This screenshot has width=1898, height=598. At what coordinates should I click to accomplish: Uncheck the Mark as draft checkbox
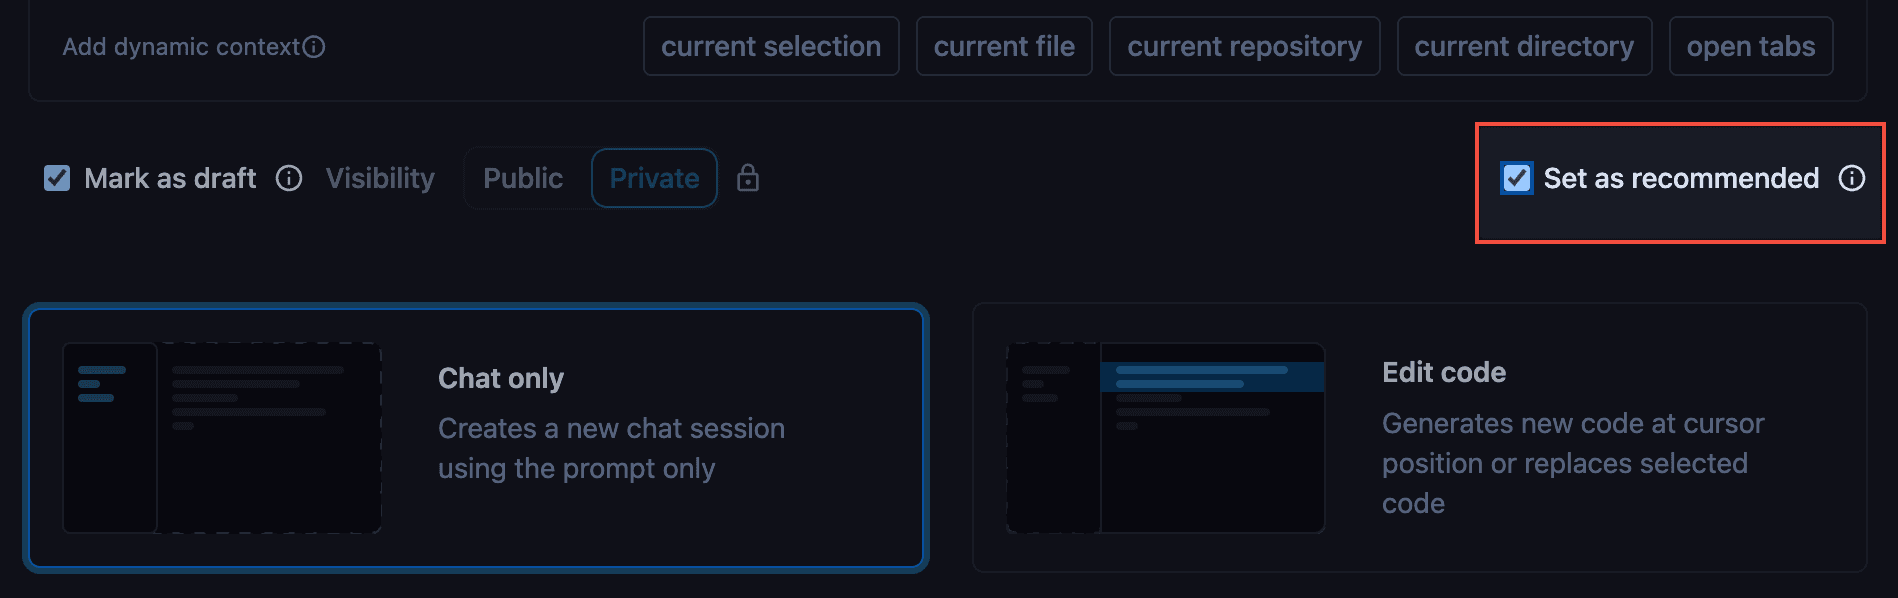pyautogui.click(x=57, y=178)
